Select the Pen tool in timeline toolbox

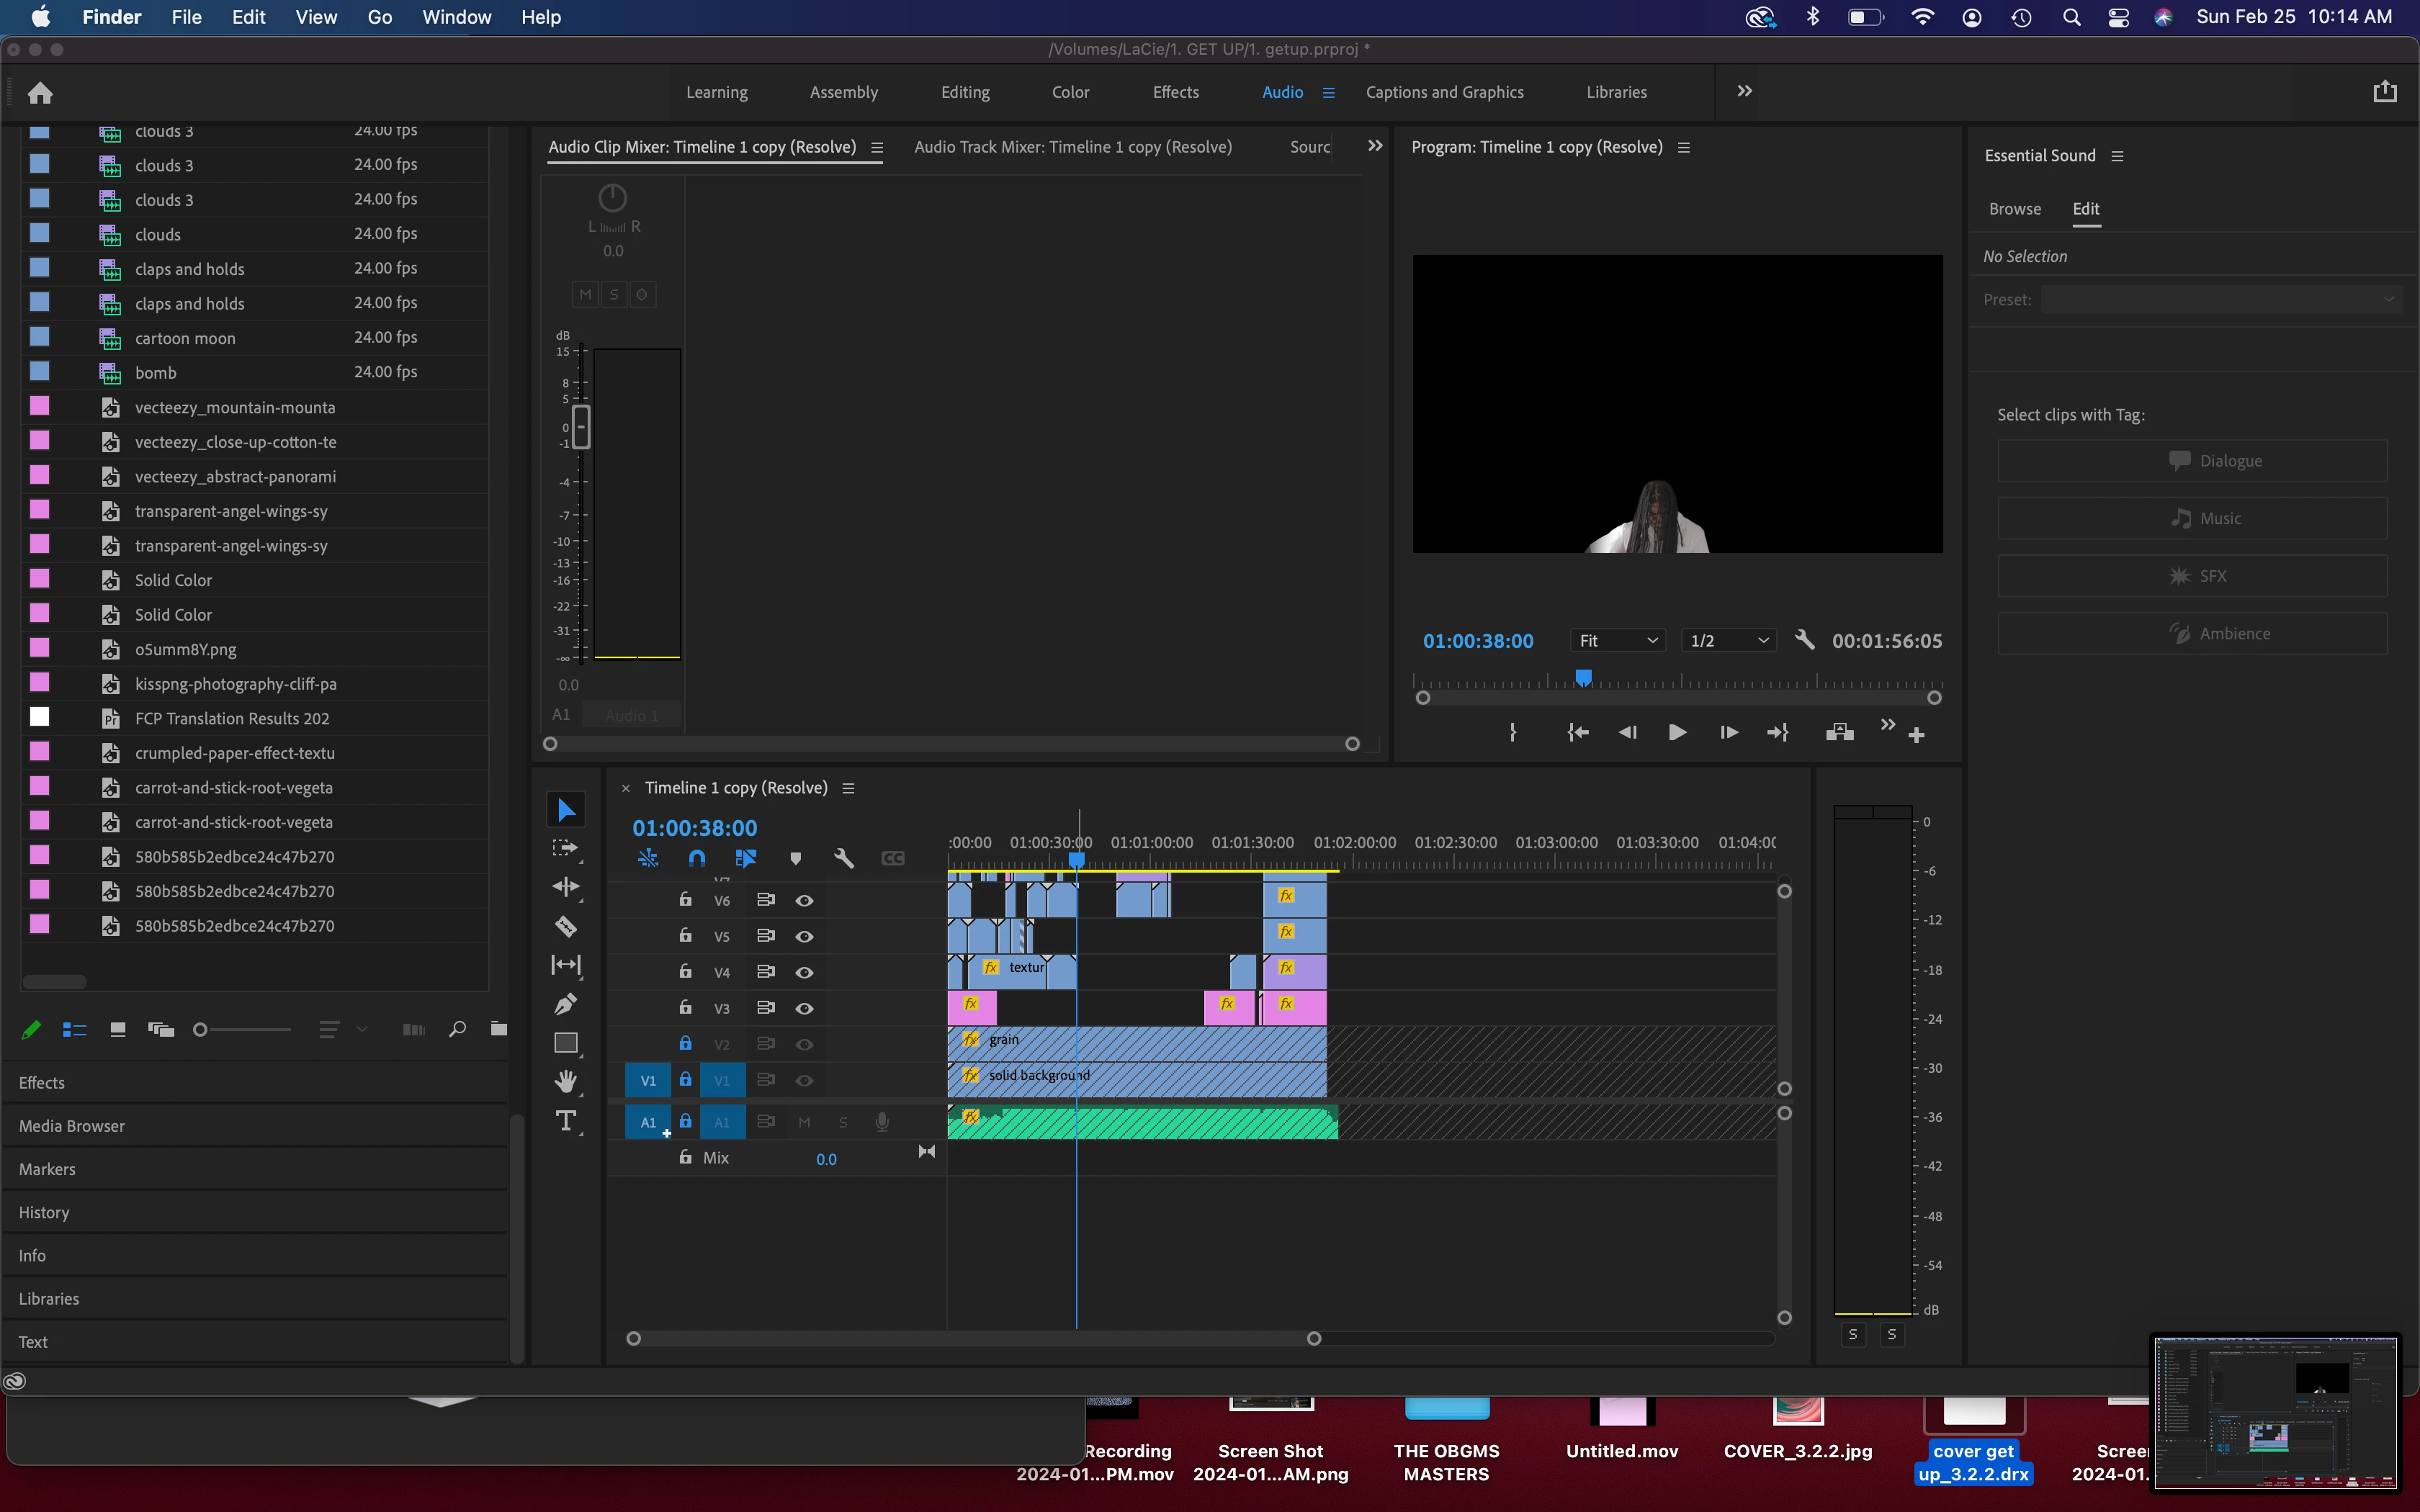tap(566, 1004)
